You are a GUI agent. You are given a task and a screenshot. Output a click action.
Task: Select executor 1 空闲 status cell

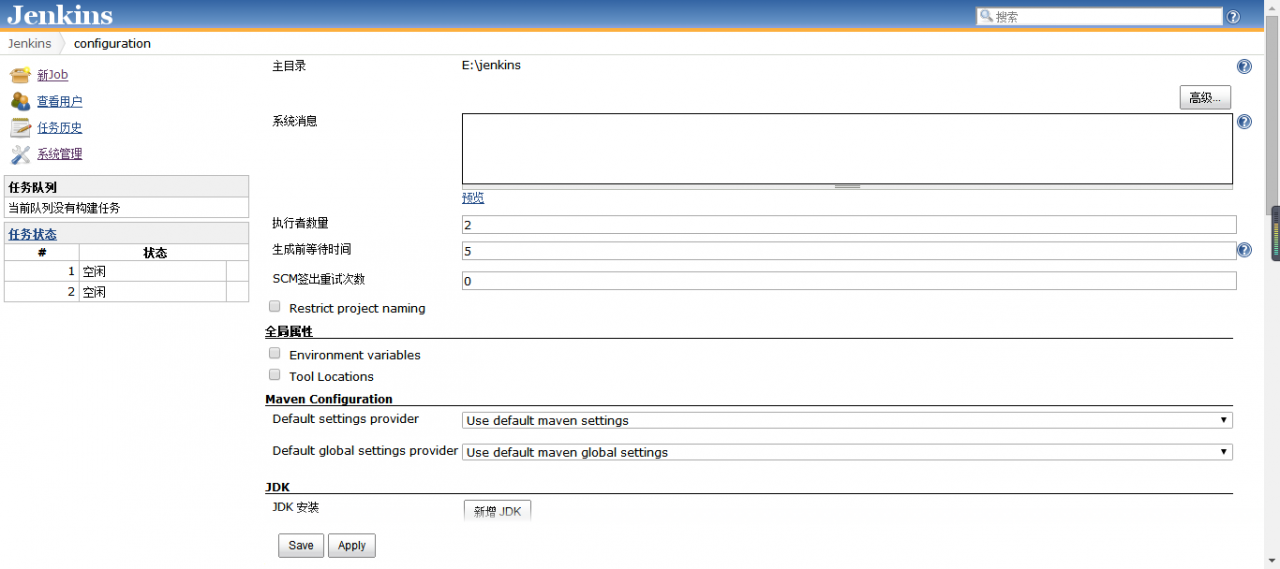pos(152,271)
